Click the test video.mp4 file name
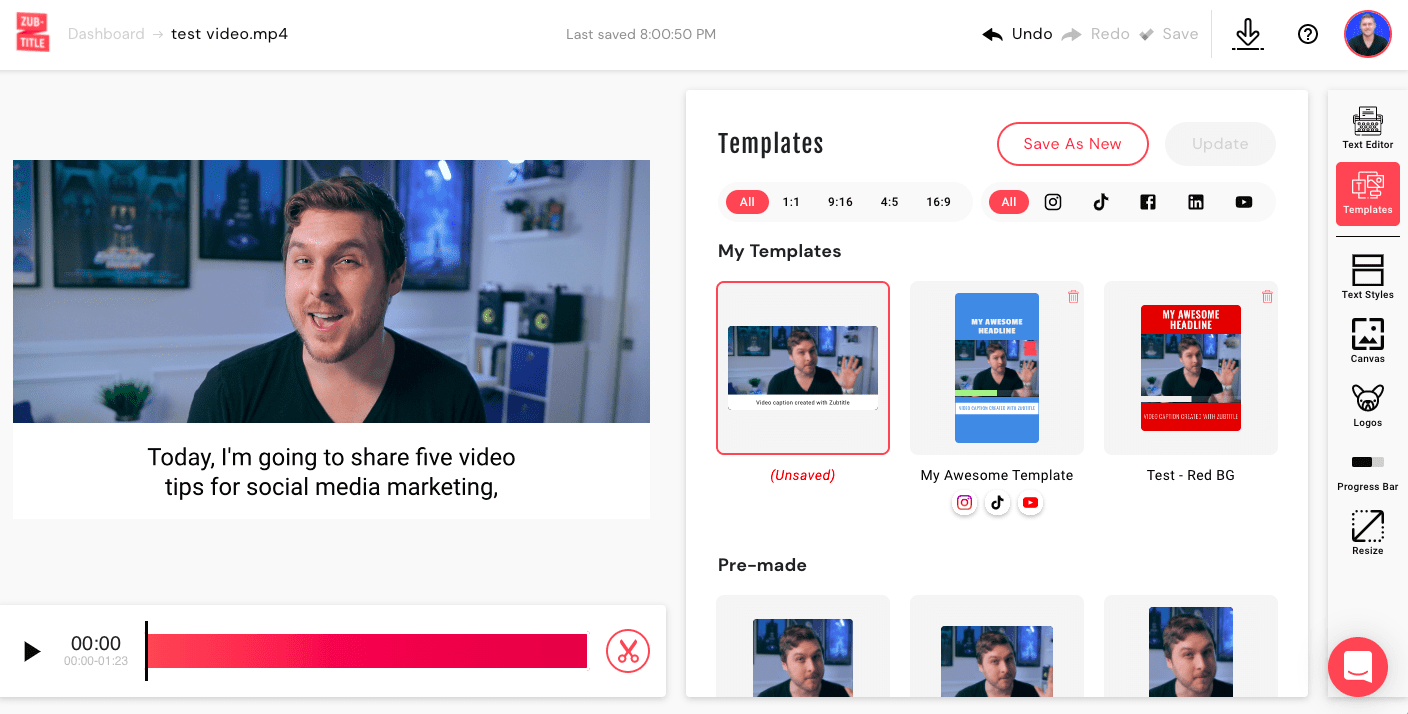The width and height of the screenshot is (1408, 714). [x=230, y=34]
